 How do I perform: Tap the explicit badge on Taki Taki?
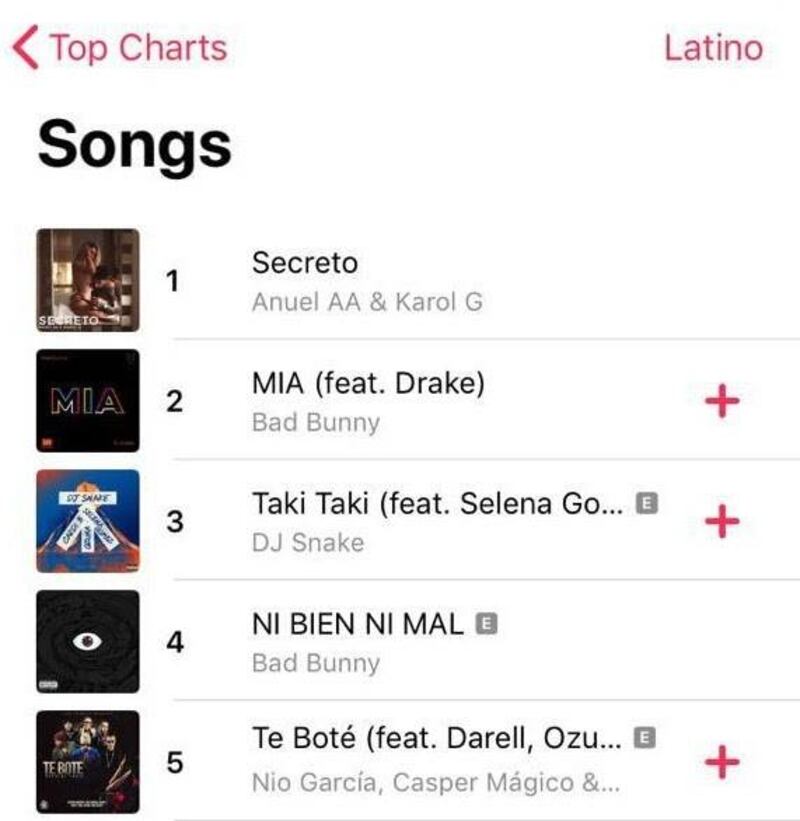pos(647,503)
